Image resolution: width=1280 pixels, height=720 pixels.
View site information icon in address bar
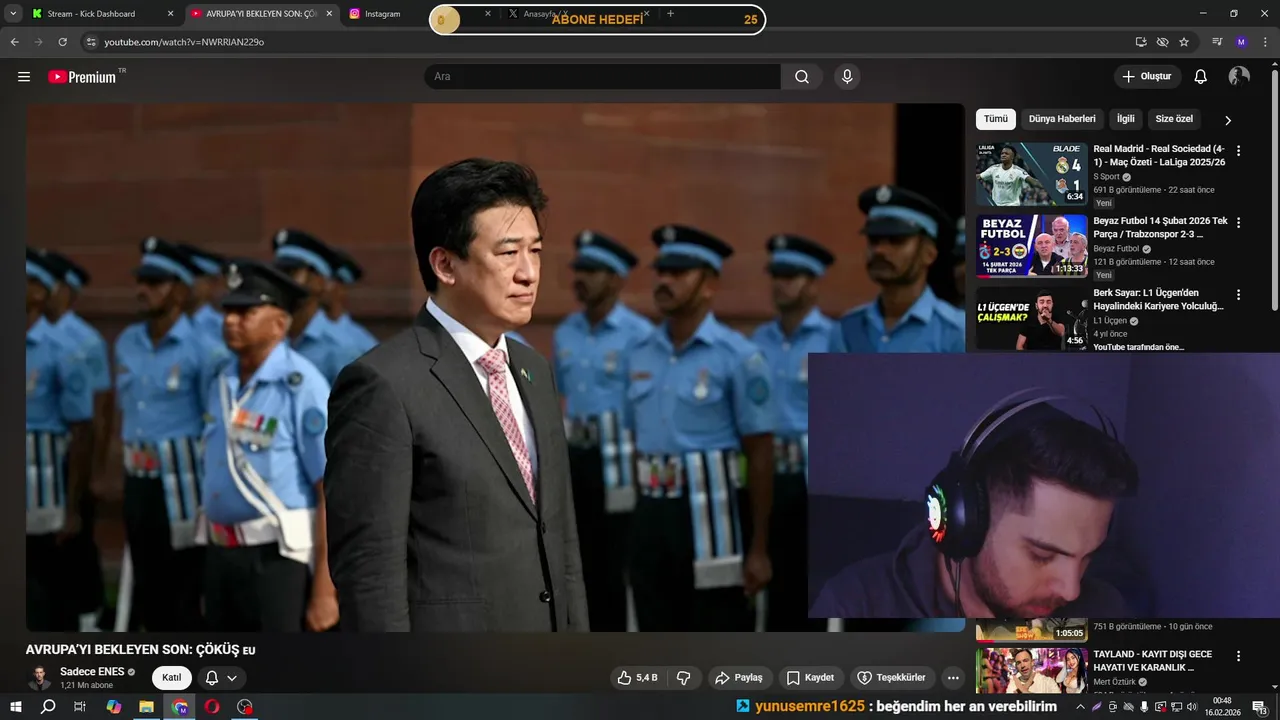point(91,42)
